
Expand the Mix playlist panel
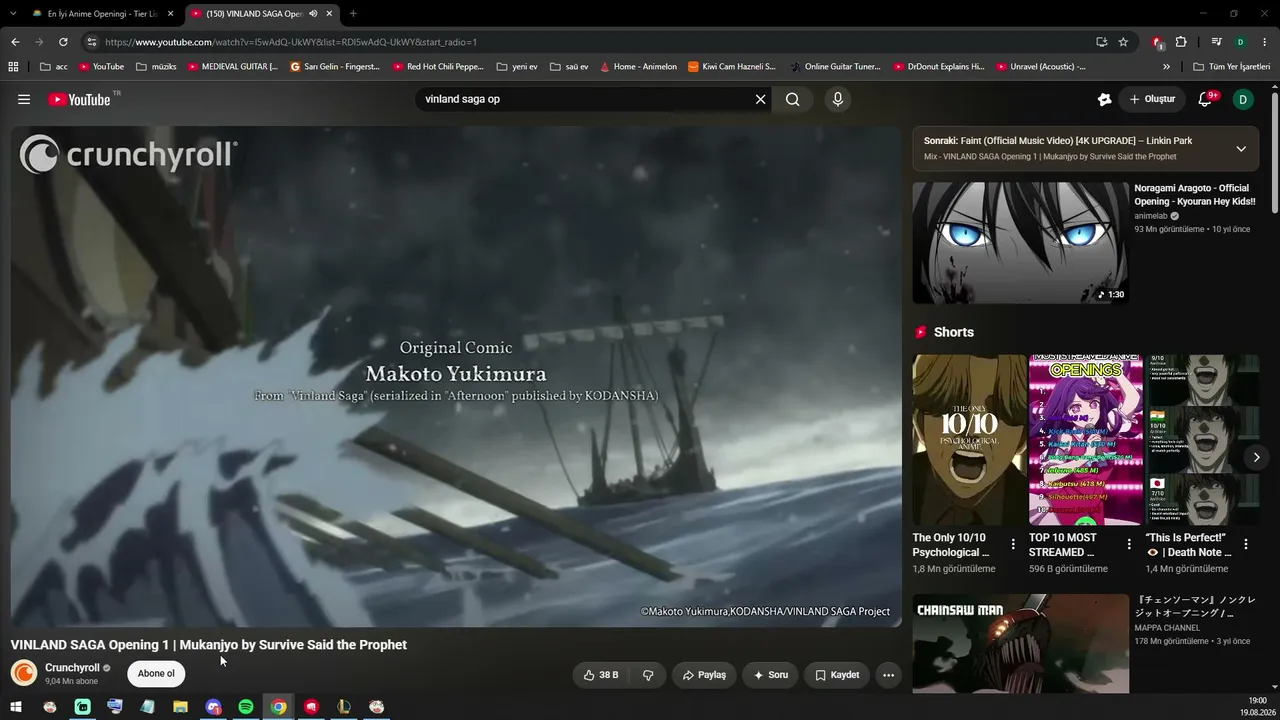point(1241,149)
